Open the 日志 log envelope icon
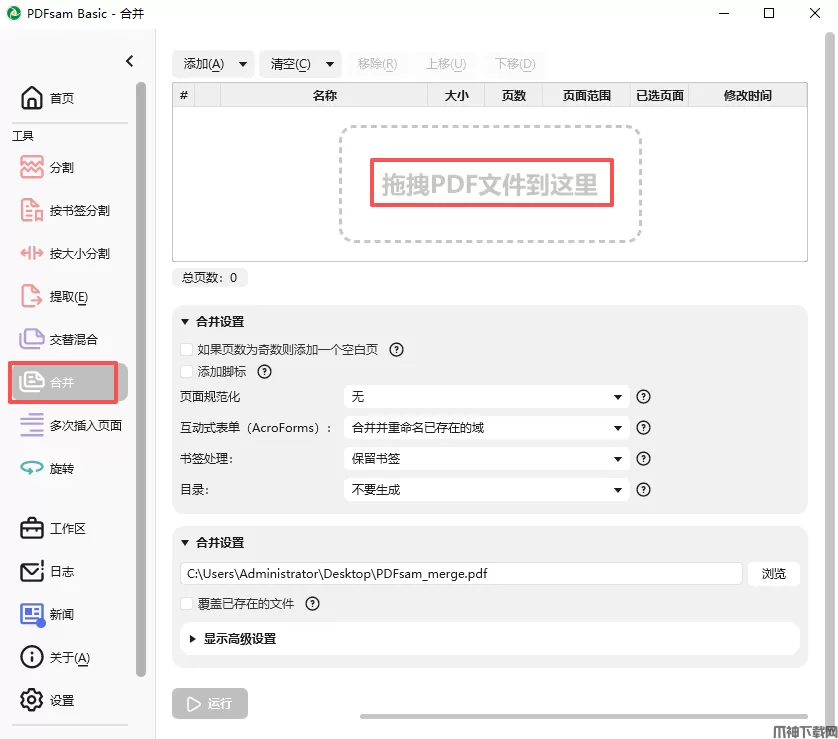838x739 pixels. click(x=32, y=571)
